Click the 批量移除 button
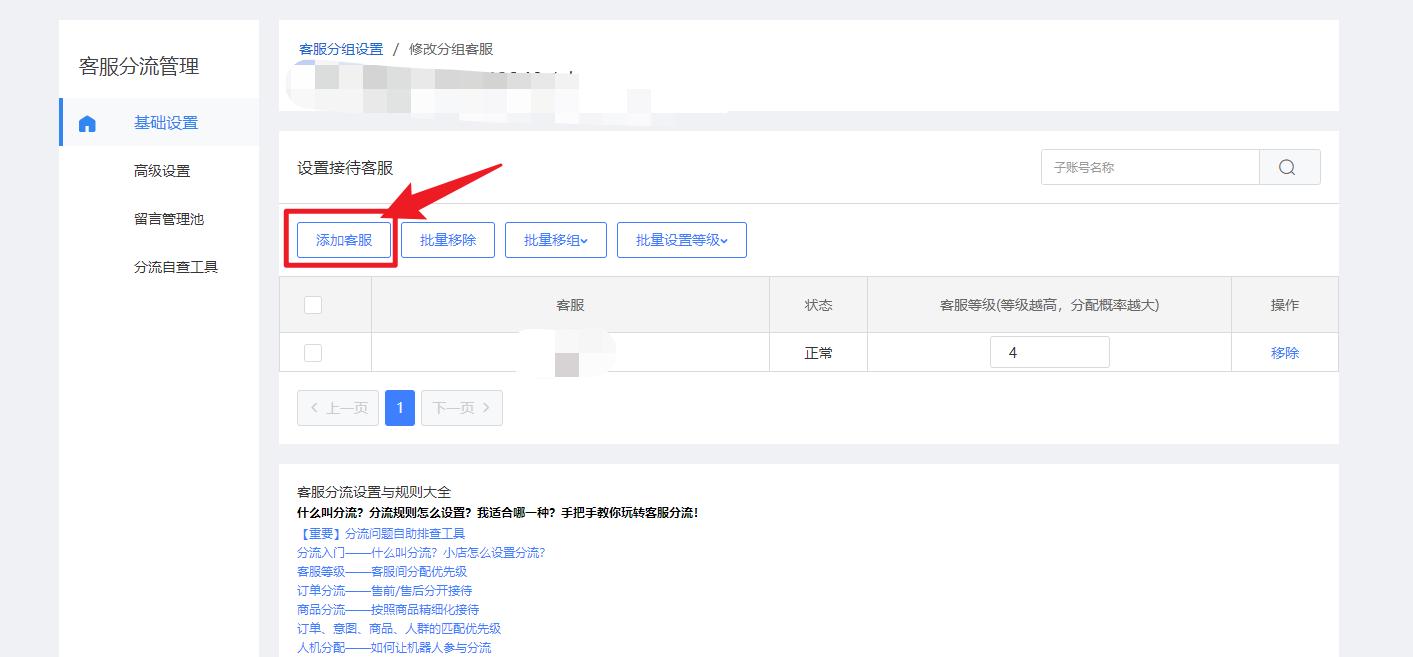This screenshot has width=1413, height=657. [x=447, y=239]
